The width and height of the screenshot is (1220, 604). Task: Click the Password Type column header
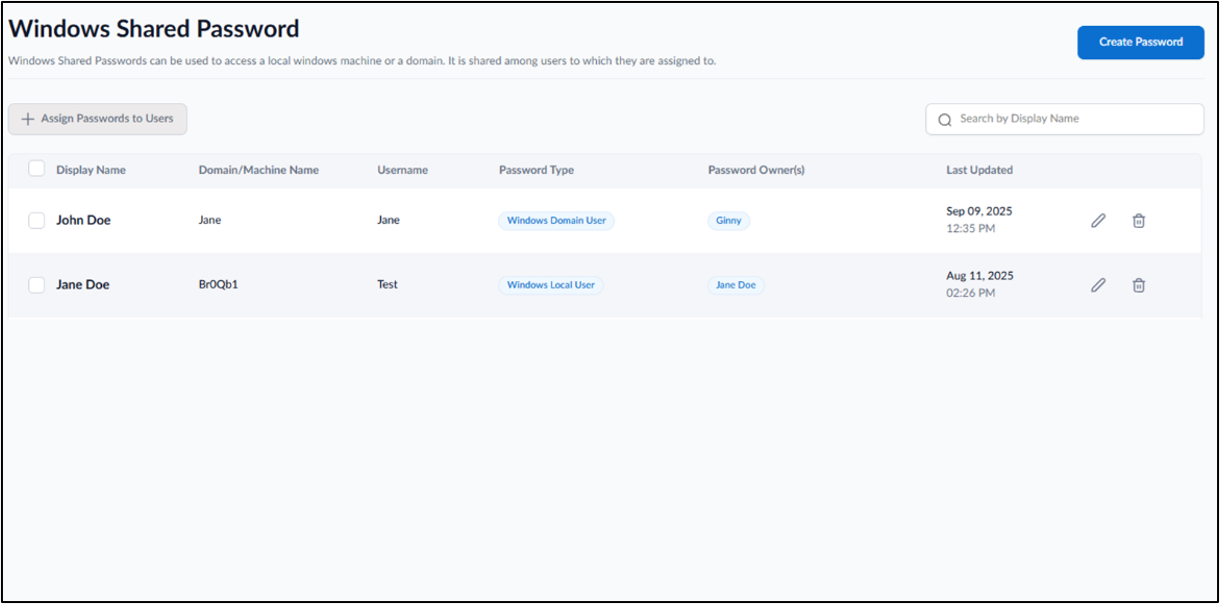pyautogui.click(x=537, y=170)
